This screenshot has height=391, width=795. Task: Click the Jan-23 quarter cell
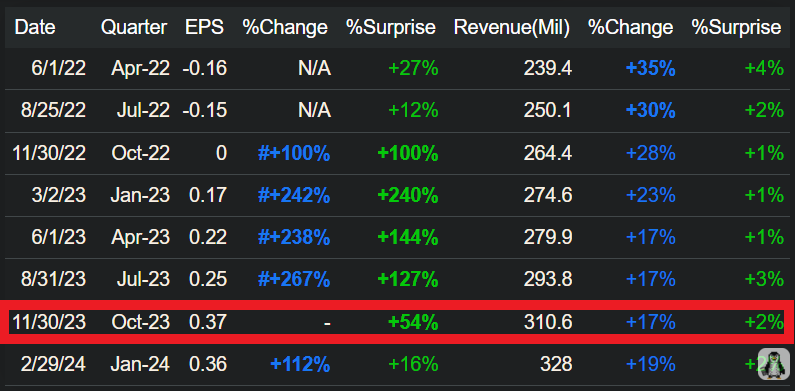tap(141, 195)
